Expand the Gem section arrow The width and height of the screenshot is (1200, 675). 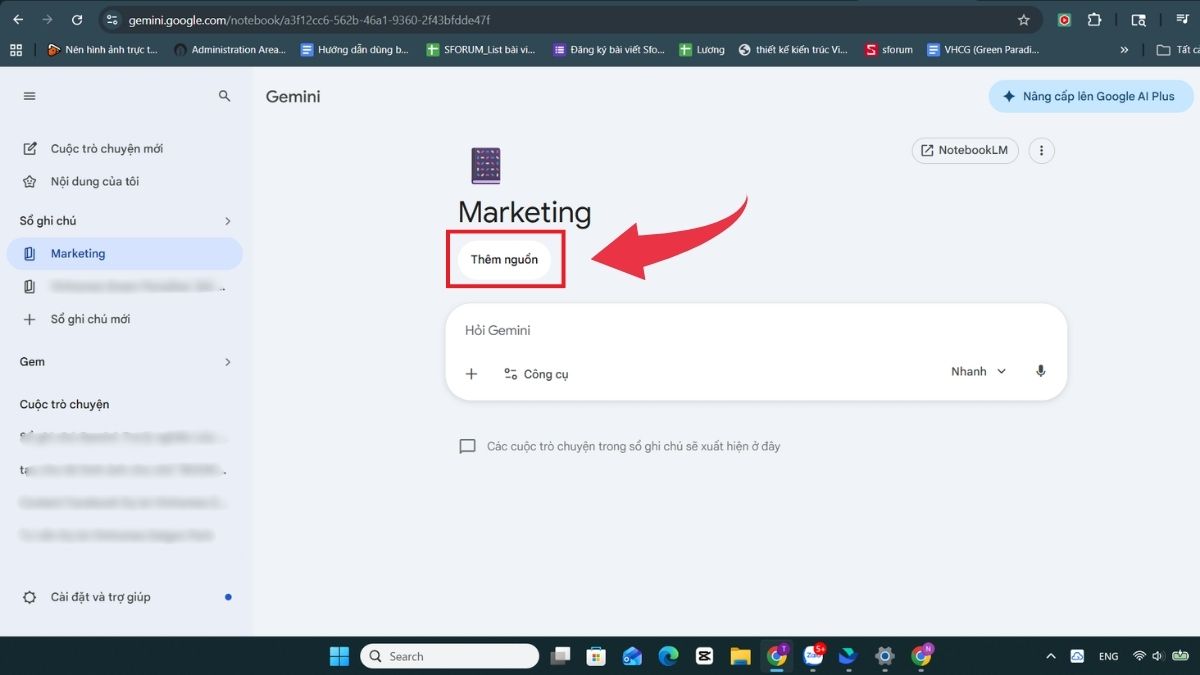pyautogui.click(x=227, y=362)
